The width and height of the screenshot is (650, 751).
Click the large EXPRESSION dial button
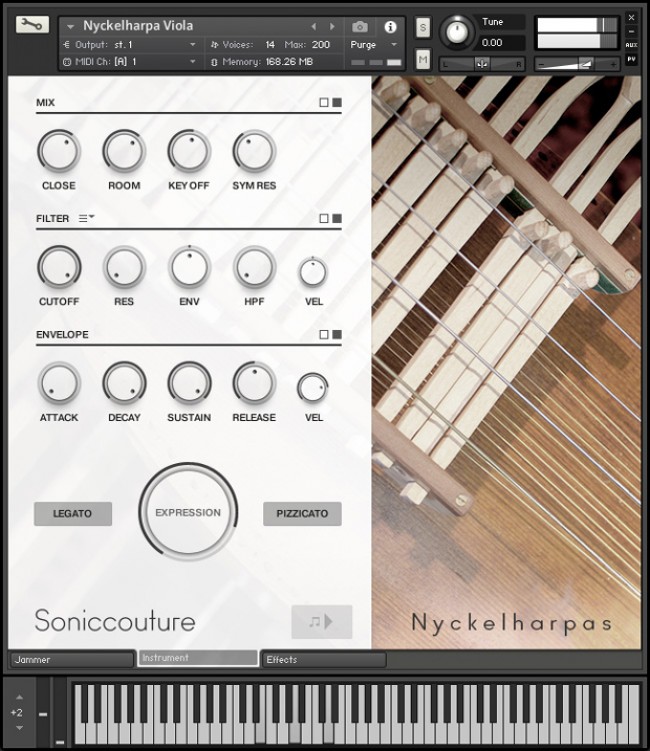tap(188, 512)
